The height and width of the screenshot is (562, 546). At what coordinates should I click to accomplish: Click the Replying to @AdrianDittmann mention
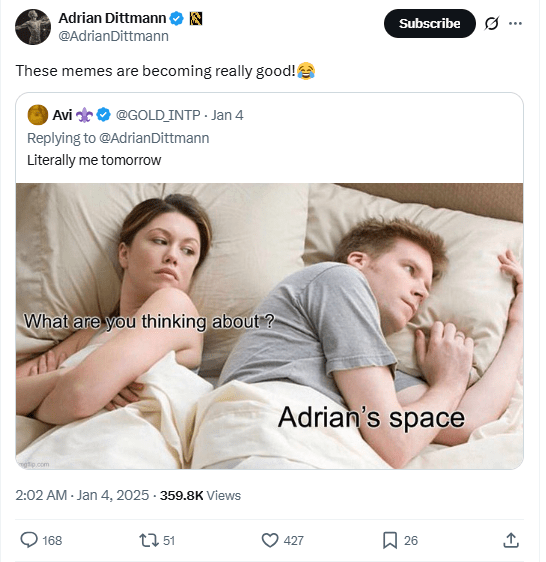click(154, 138)
